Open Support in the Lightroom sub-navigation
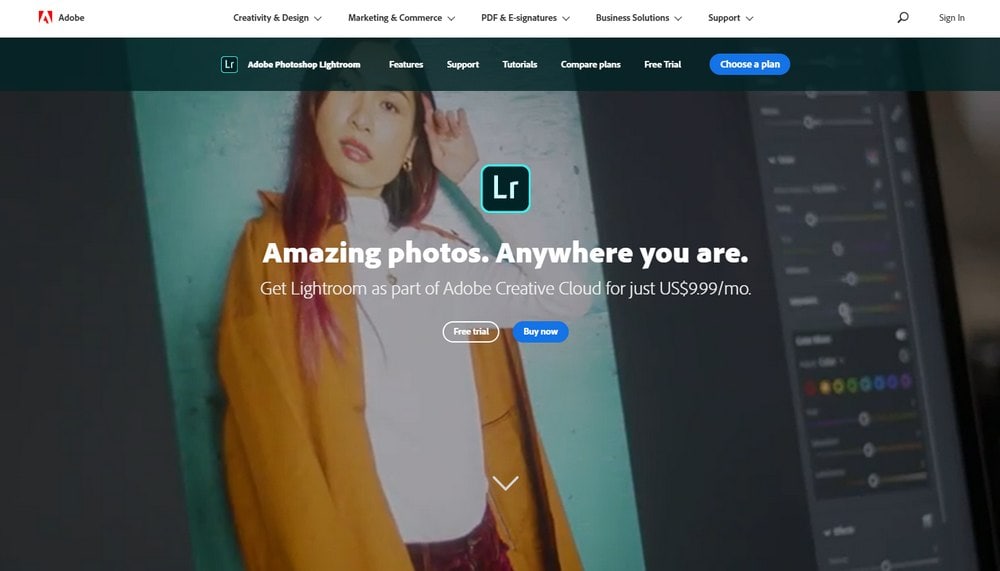The height and width of the screenshot is (571, 1000). click(x=463, y=64)
